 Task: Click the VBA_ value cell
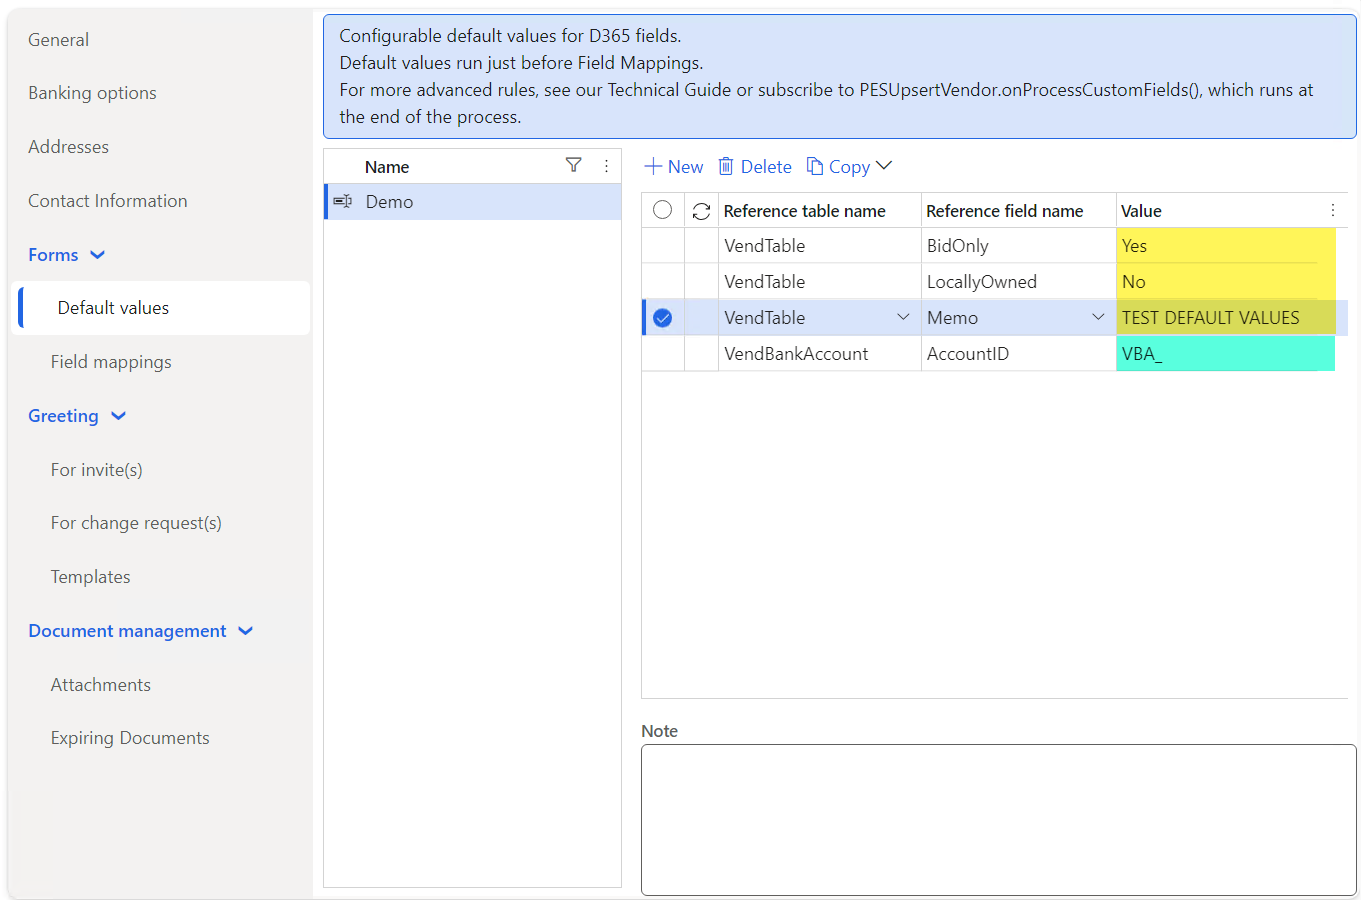click(1226, 354)
